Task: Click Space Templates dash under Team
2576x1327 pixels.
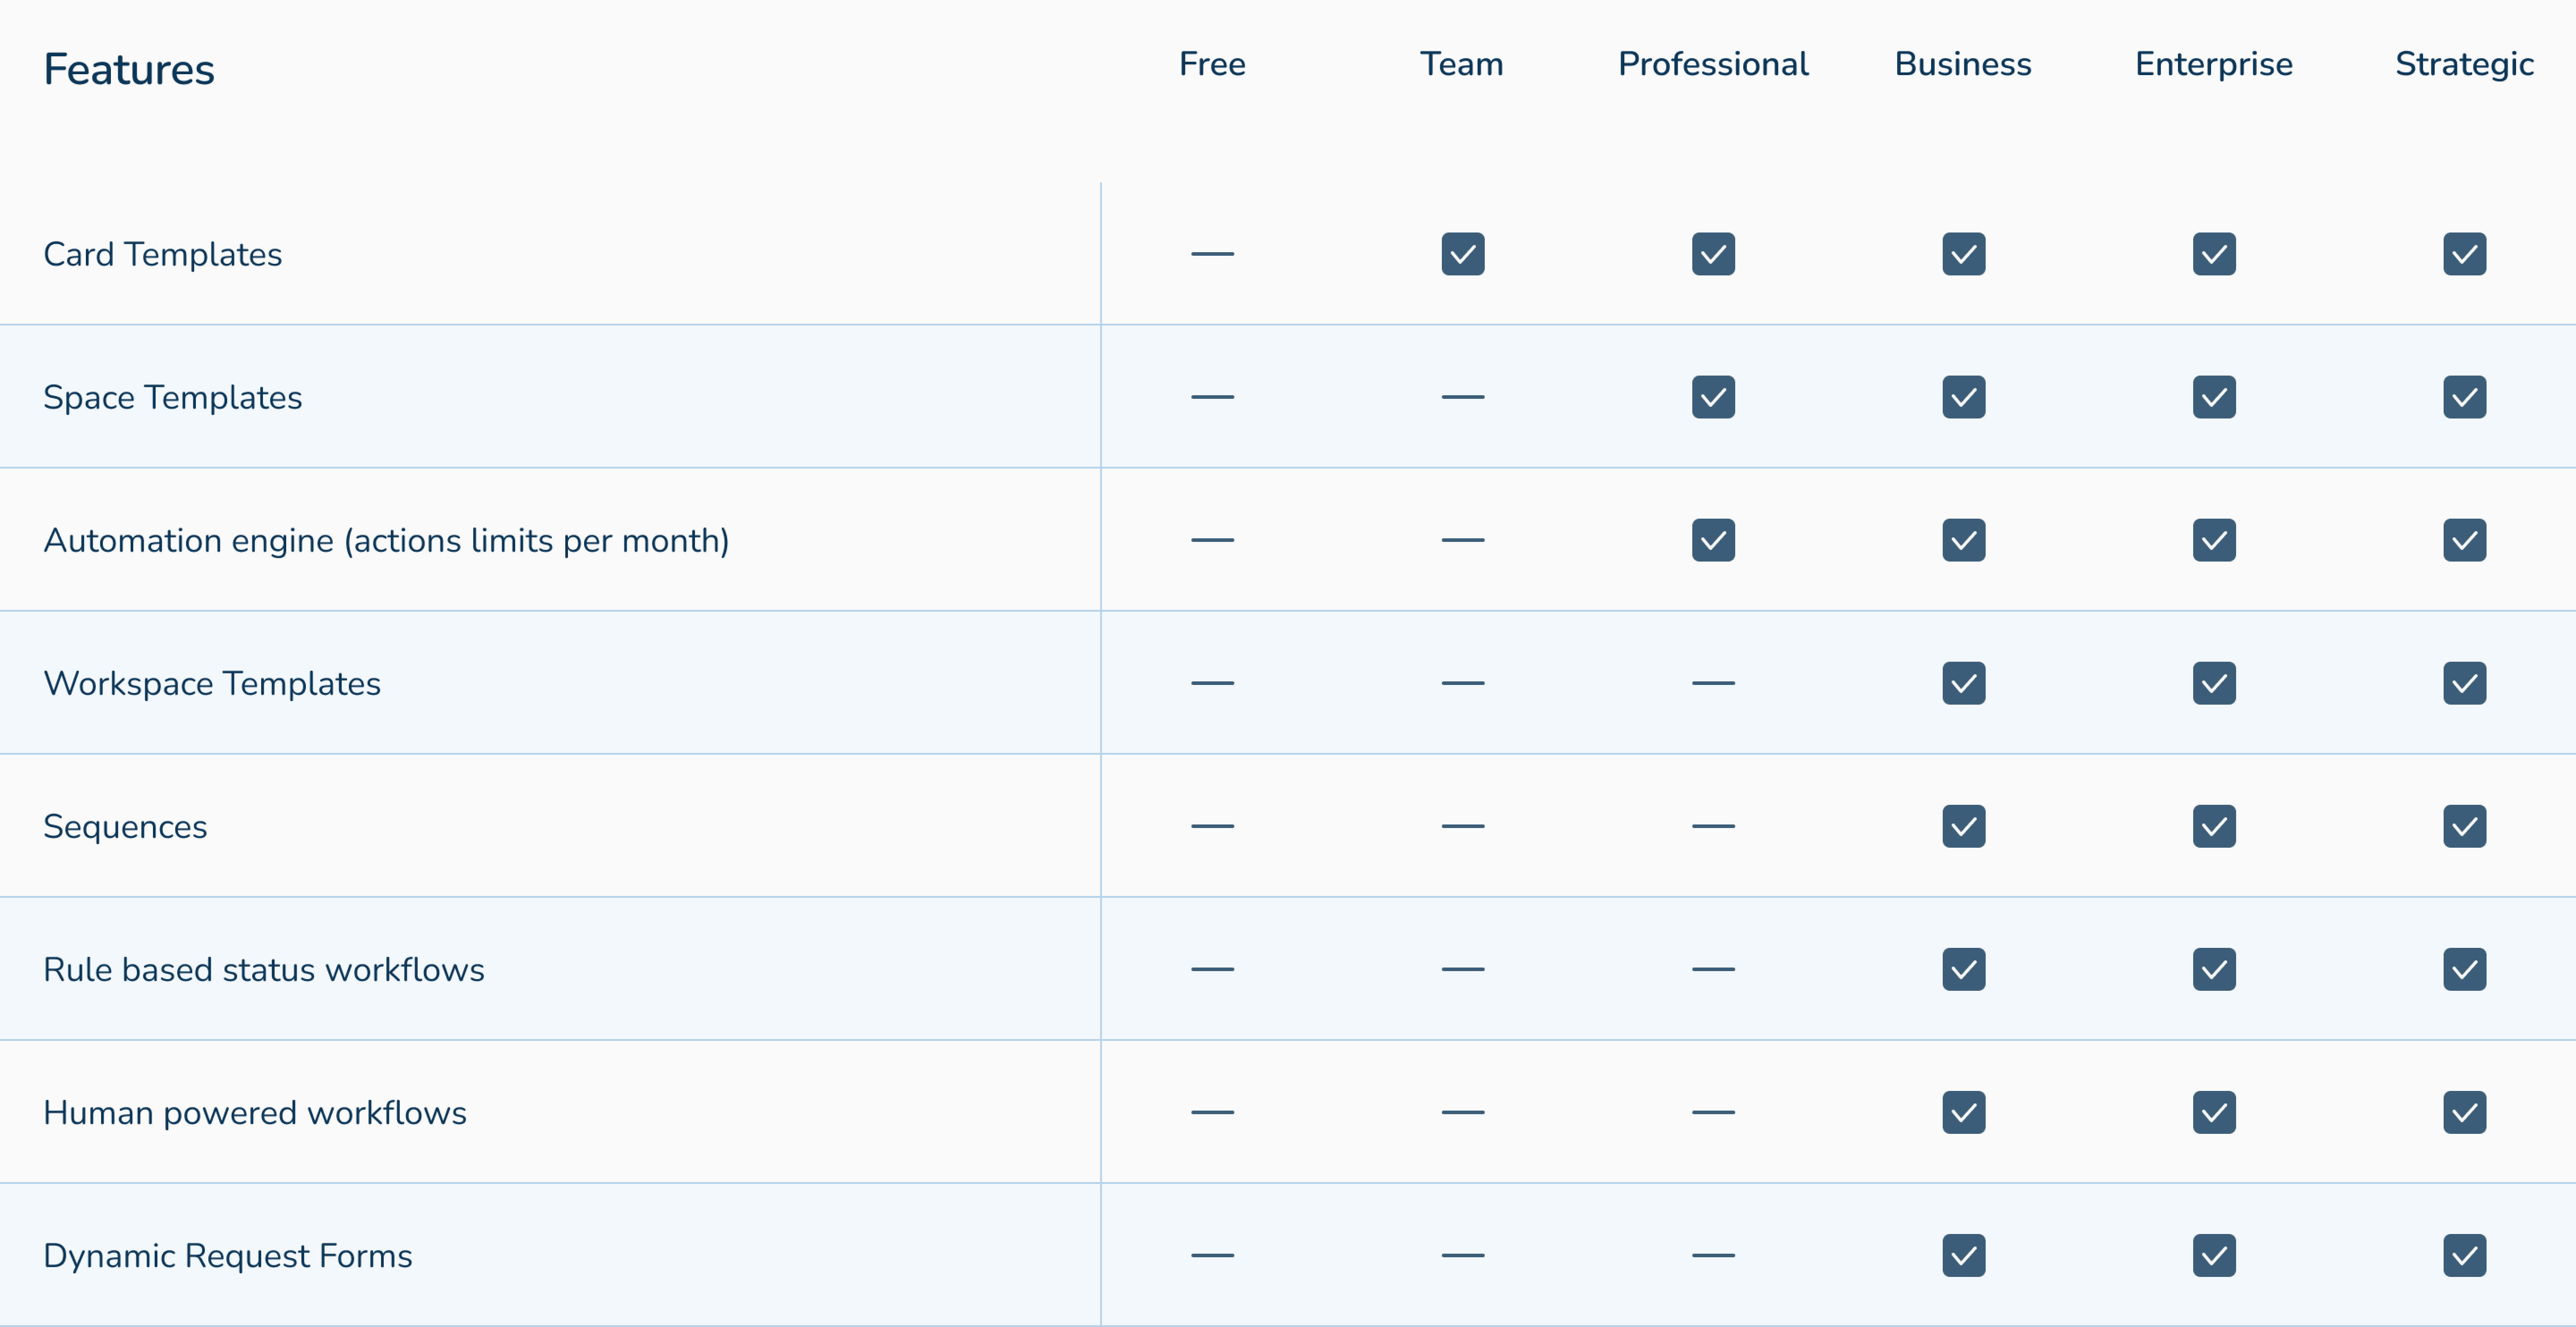Action: coord(1462,397)
